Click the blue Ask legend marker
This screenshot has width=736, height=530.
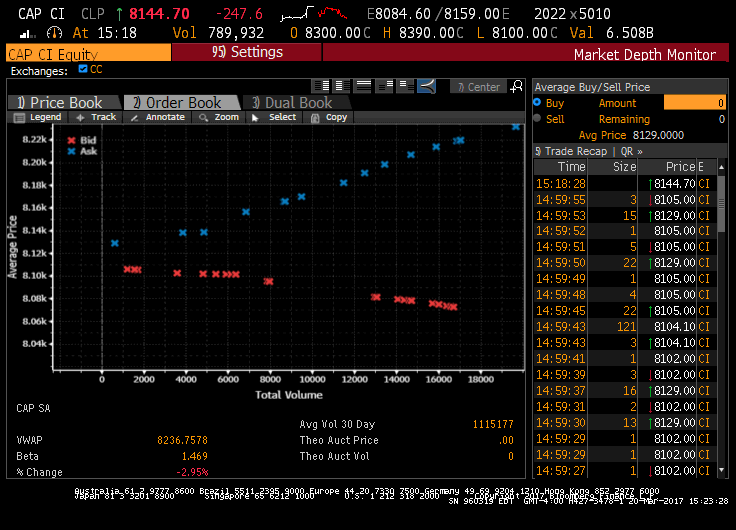coord(71,151)
